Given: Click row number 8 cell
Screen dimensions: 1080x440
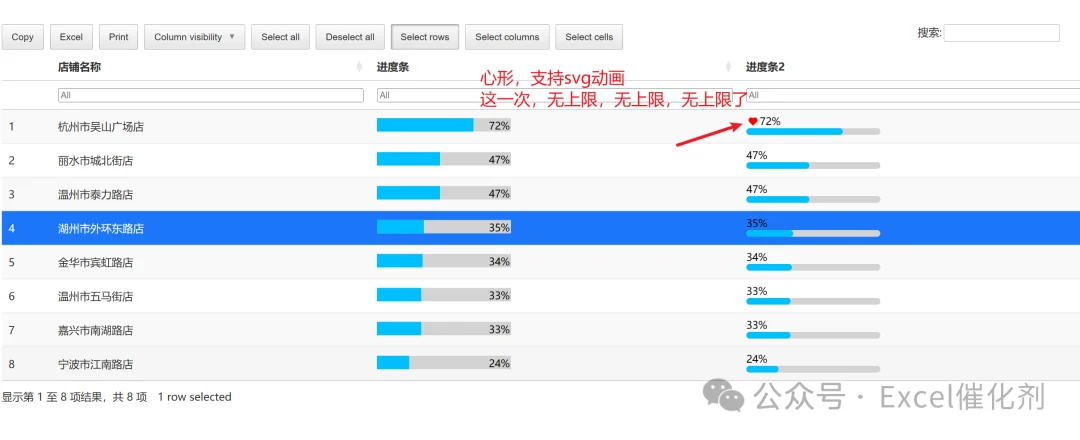Looking at the screenshot, I should pos(12,364).
